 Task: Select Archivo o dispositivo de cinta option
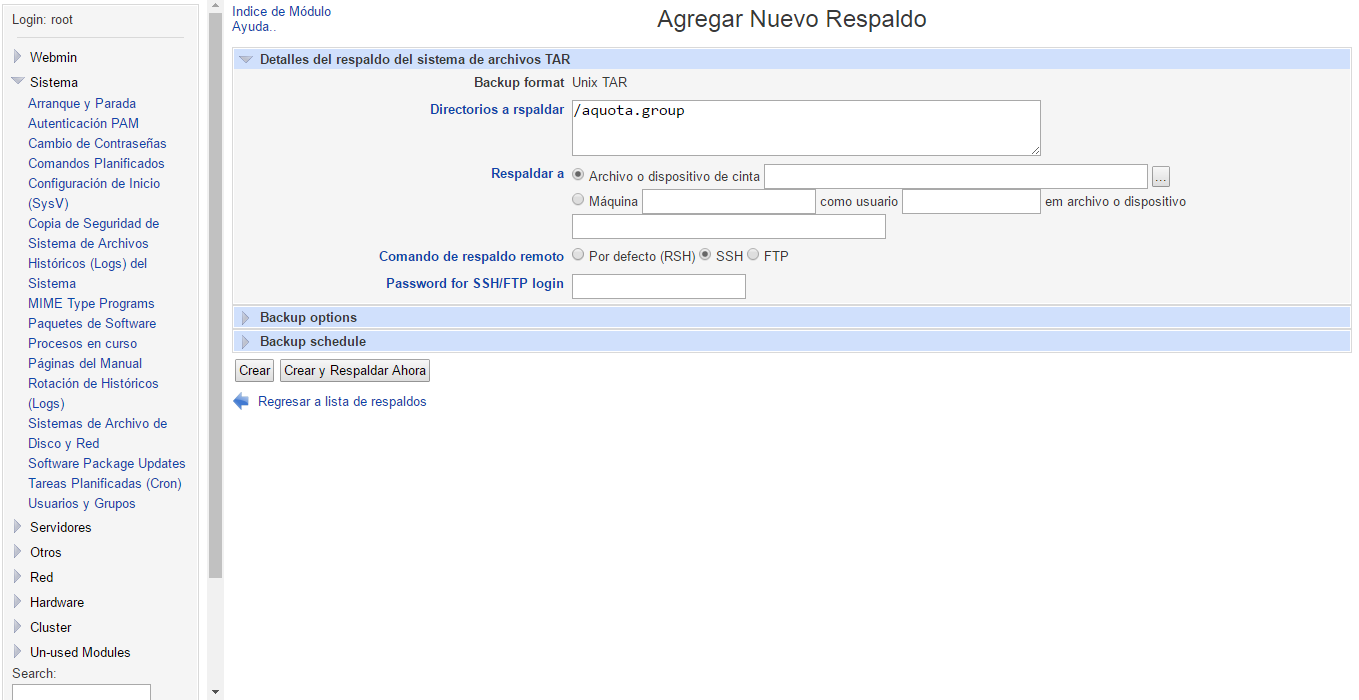tap(578, 175)
